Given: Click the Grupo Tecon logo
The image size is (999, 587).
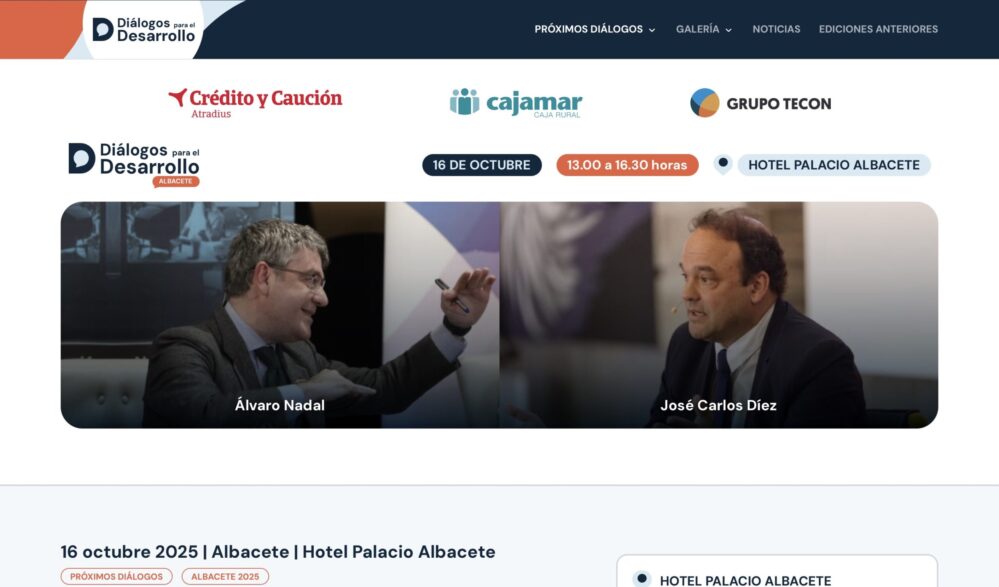Looking at the screenshot, I should pyautogui.click(x=761, y=103).
